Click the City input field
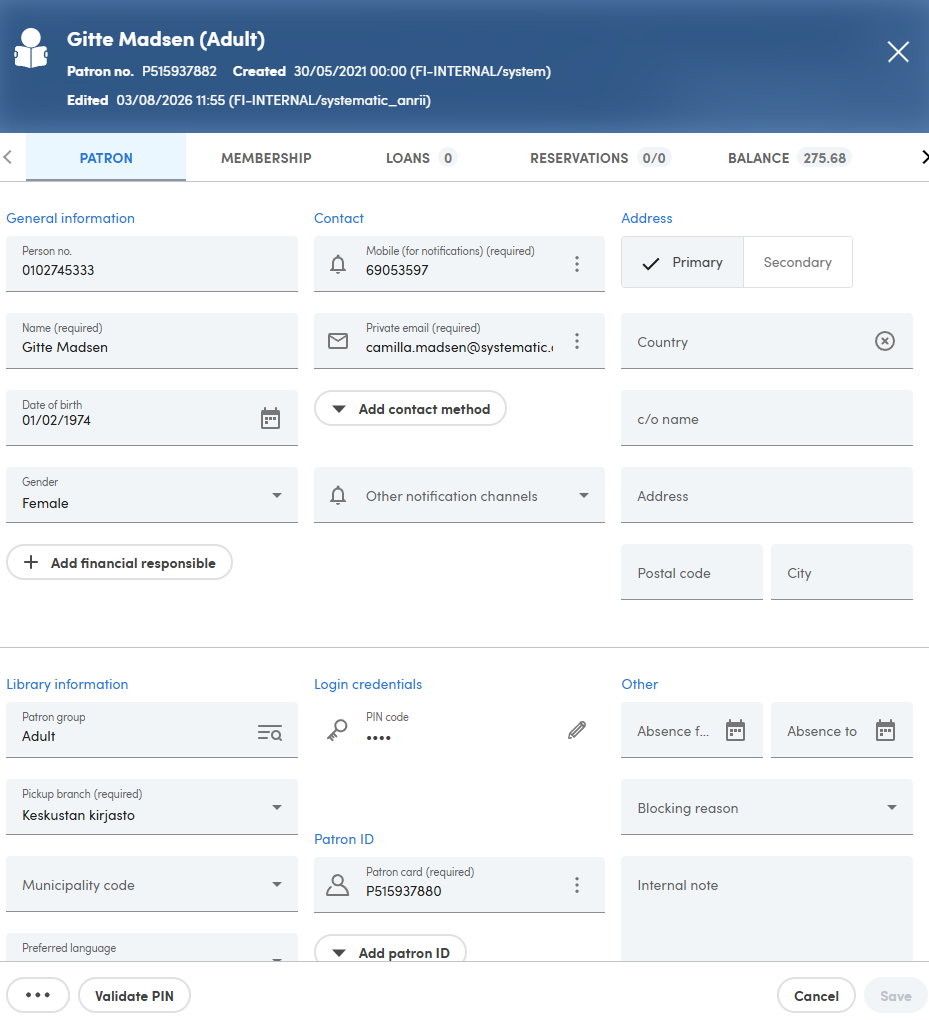The height and width of the screenshot is (1020, 929). (x=841, y=572)
